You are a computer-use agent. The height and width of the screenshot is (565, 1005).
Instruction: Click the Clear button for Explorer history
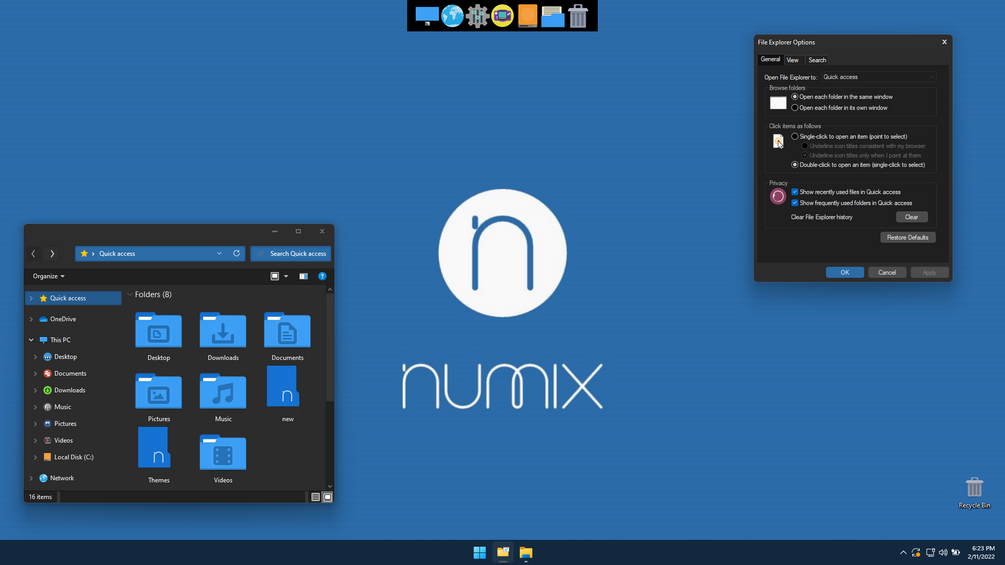(911, 217)
